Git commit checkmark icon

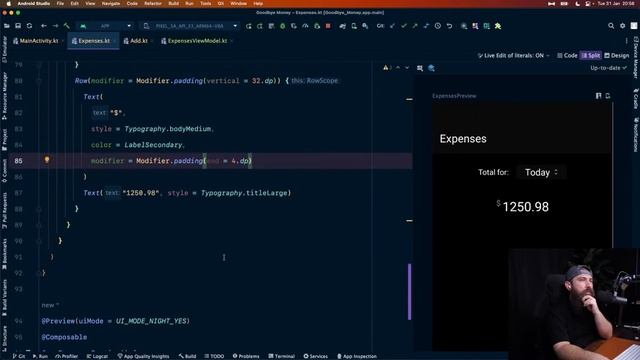coord(404,26)
